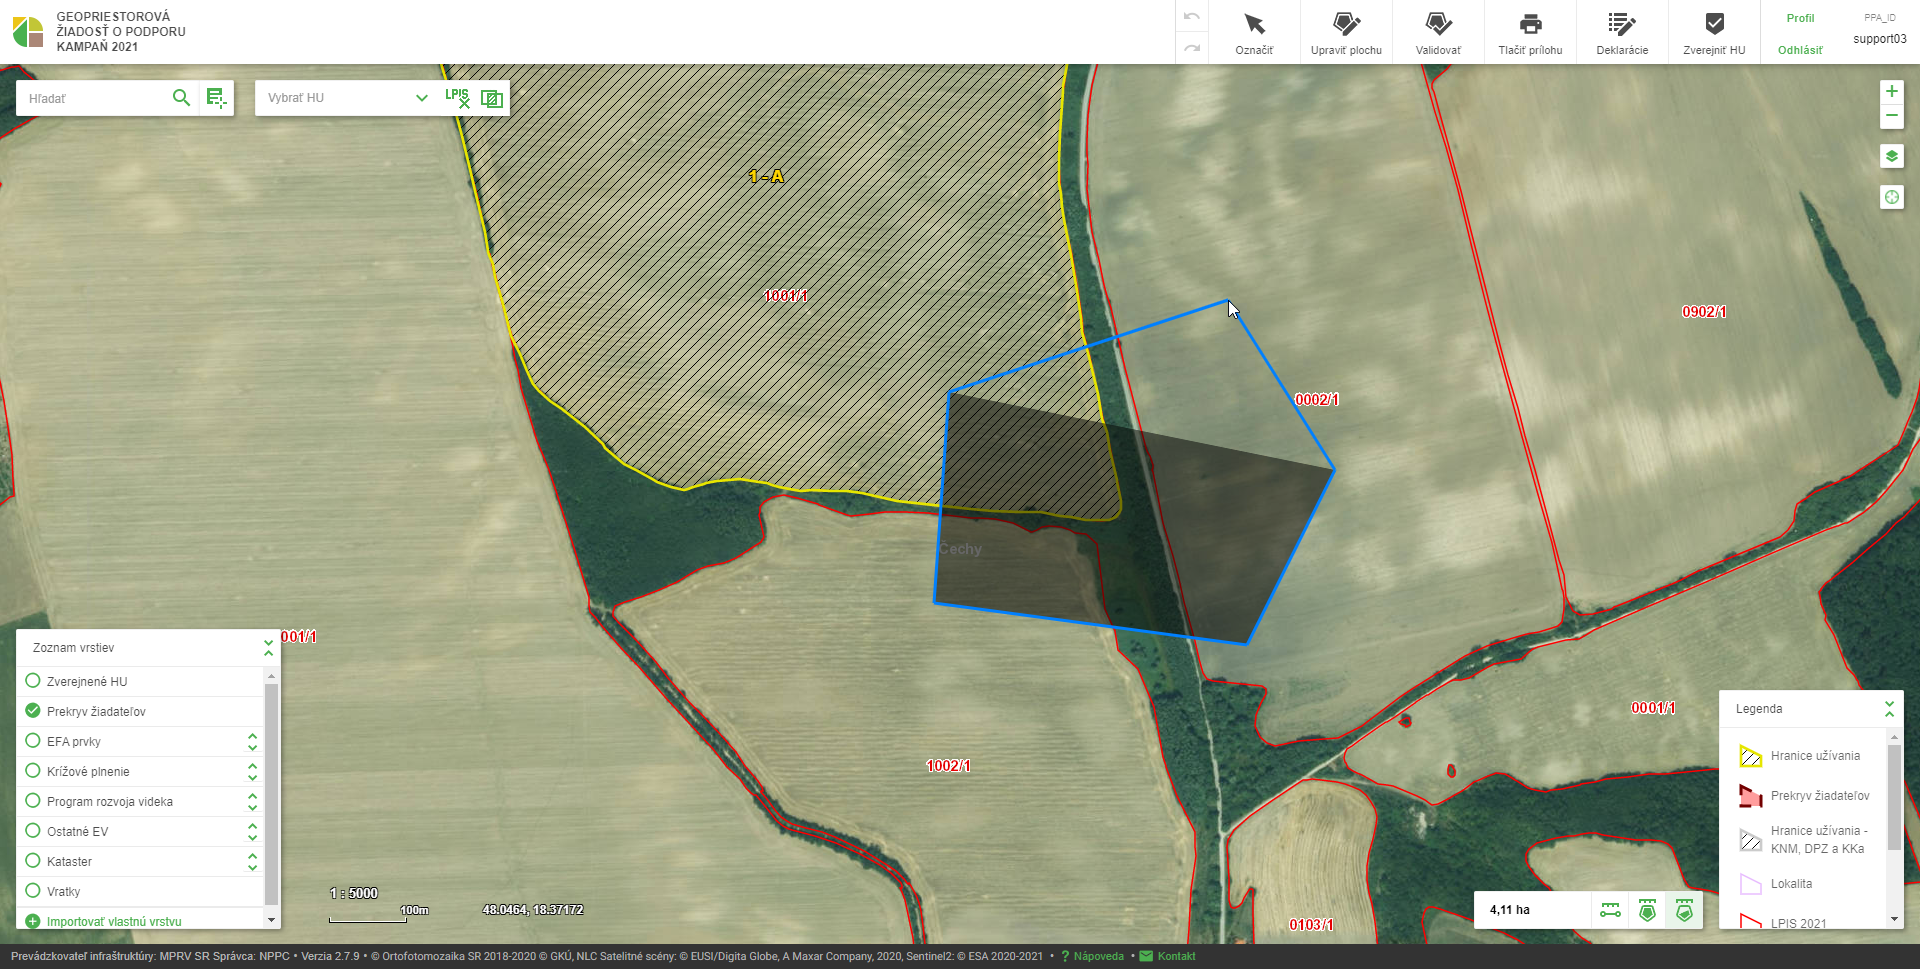Open the Nápoveda help link
Viewport: 1920px width, 969px height.
coord(1098,956)
